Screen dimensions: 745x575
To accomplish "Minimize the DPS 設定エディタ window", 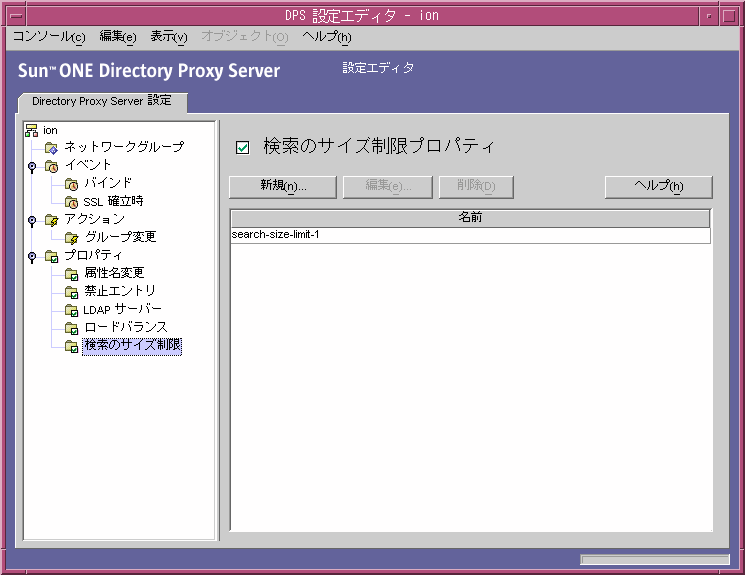I will (x=708, y=16).
